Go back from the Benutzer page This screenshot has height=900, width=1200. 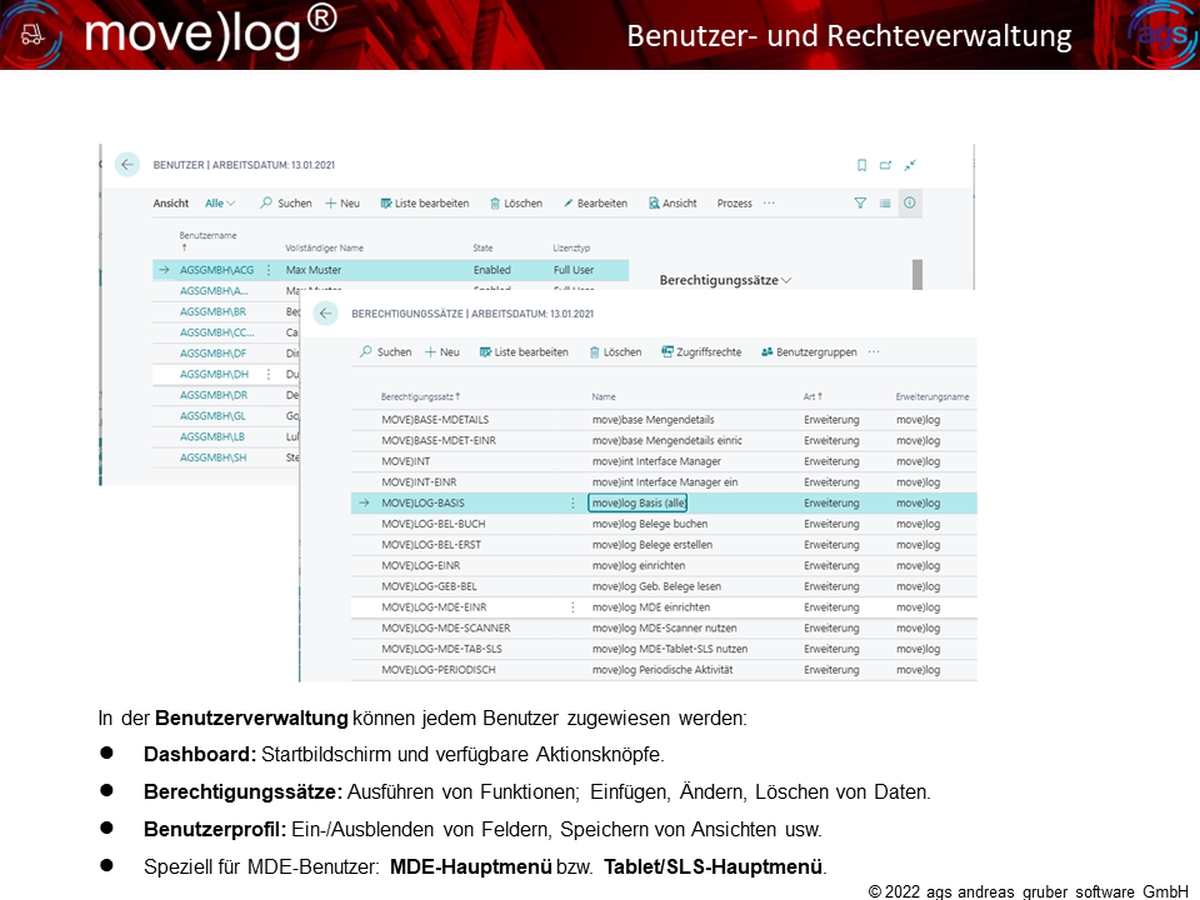pos(127,165)
